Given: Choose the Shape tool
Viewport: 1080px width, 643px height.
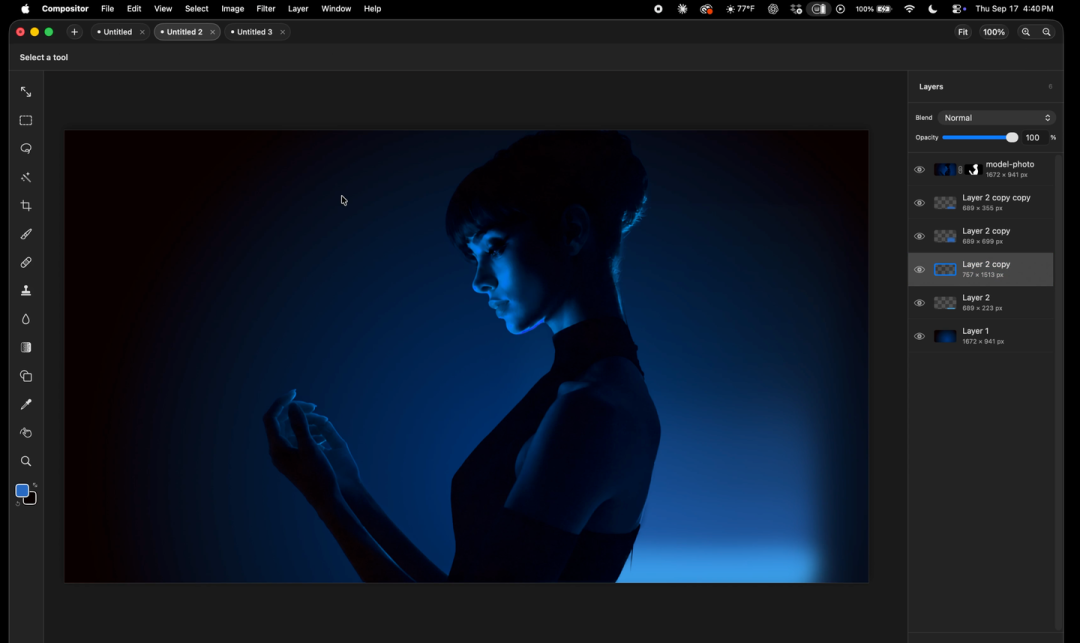Looking at the screenshot, I should pyautogui.click(x=25, y=376).
